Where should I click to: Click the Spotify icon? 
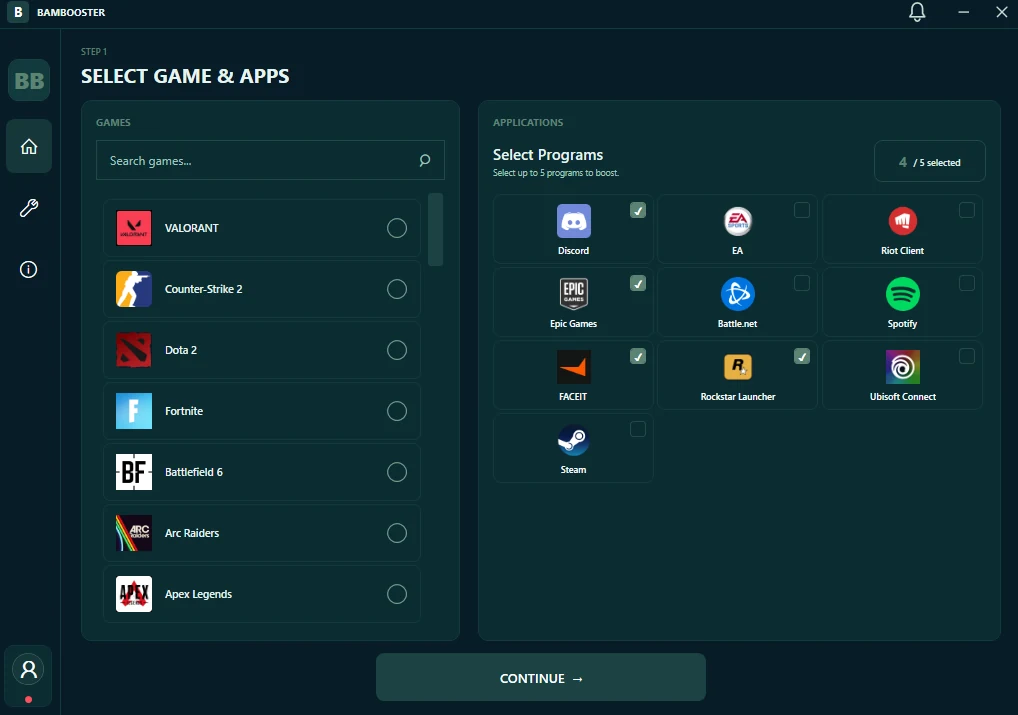click(902, 294)
